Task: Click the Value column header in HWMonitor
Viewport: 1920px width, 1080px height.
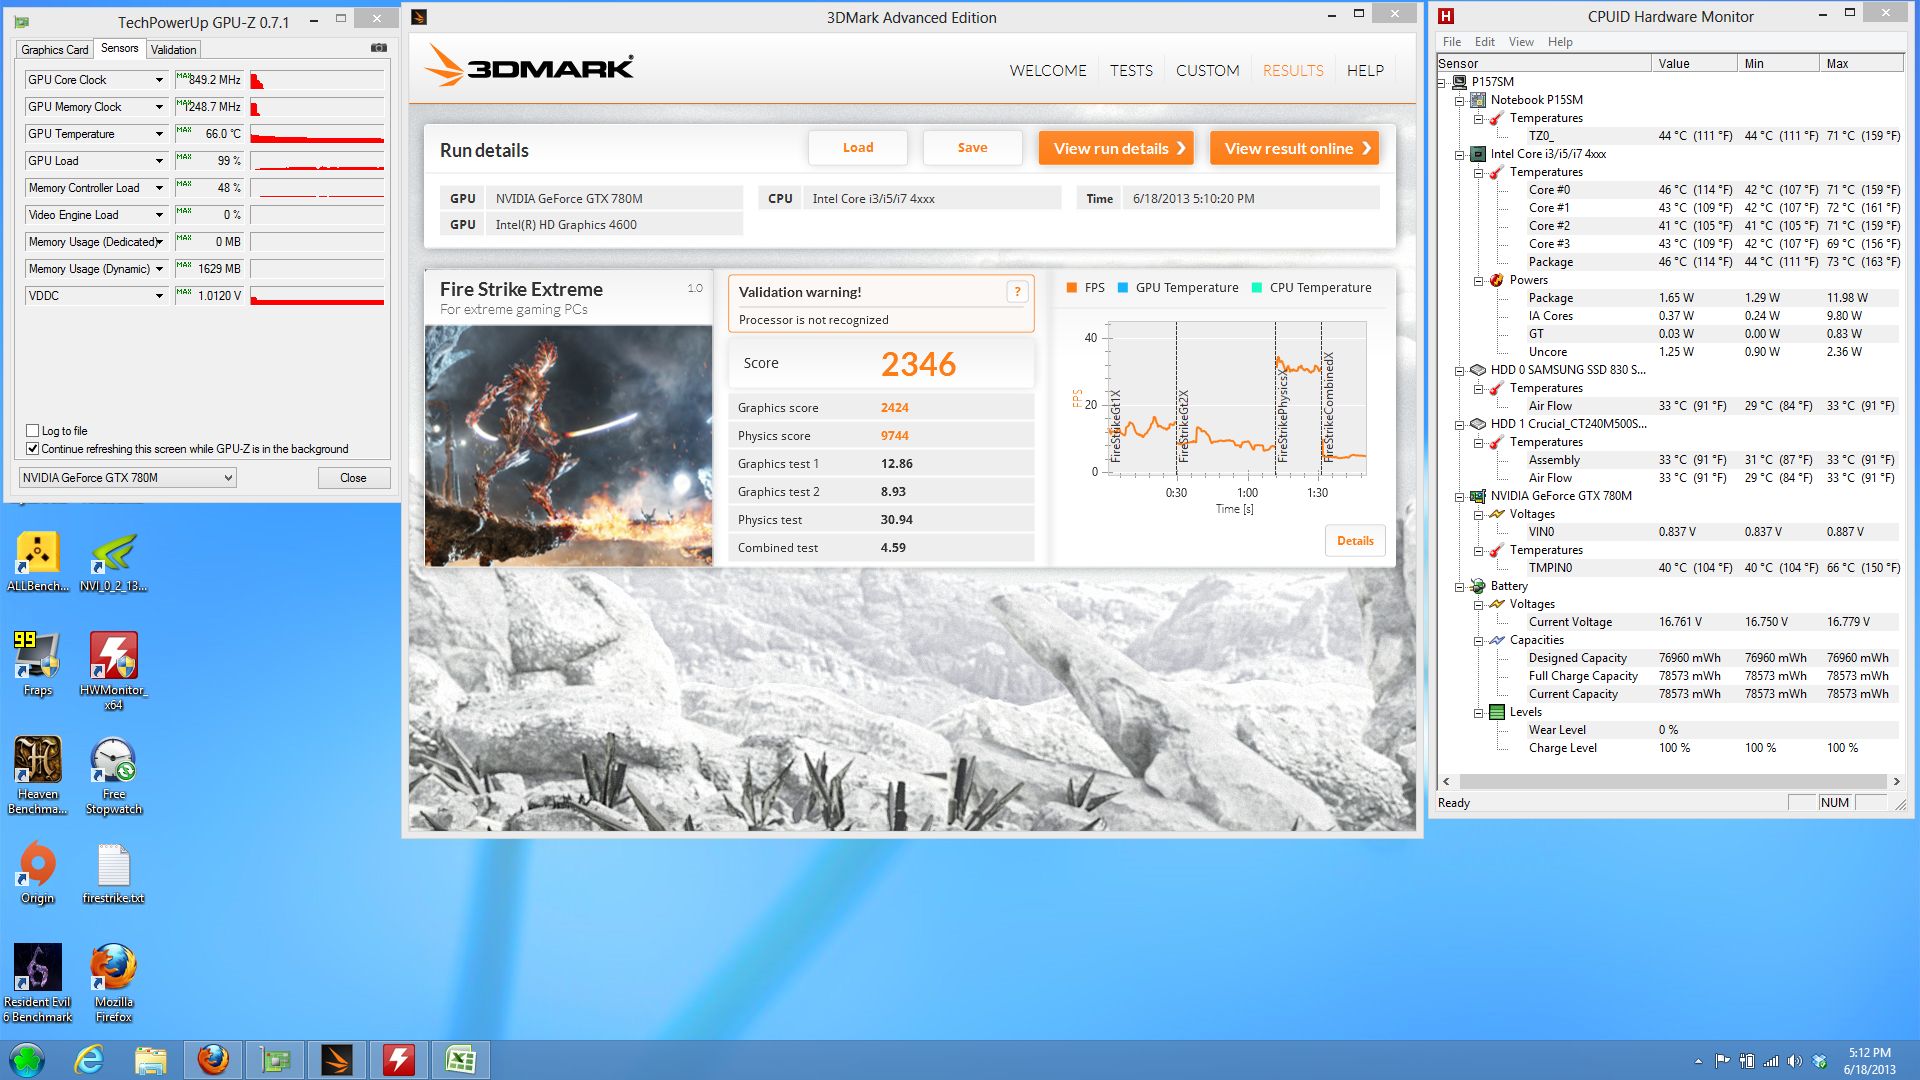Action: point(1694,63)
